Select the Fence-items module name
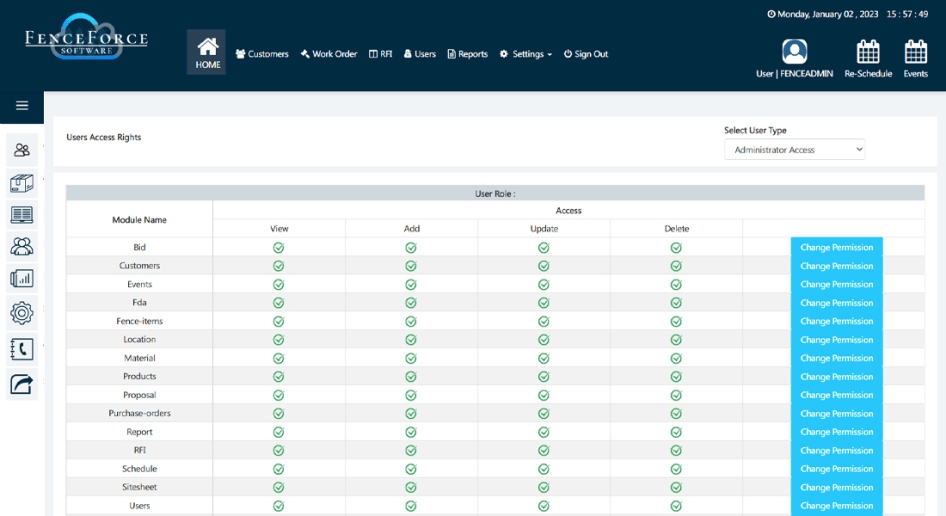Viewport: 946px width, 516px height. tap(139, 321)
